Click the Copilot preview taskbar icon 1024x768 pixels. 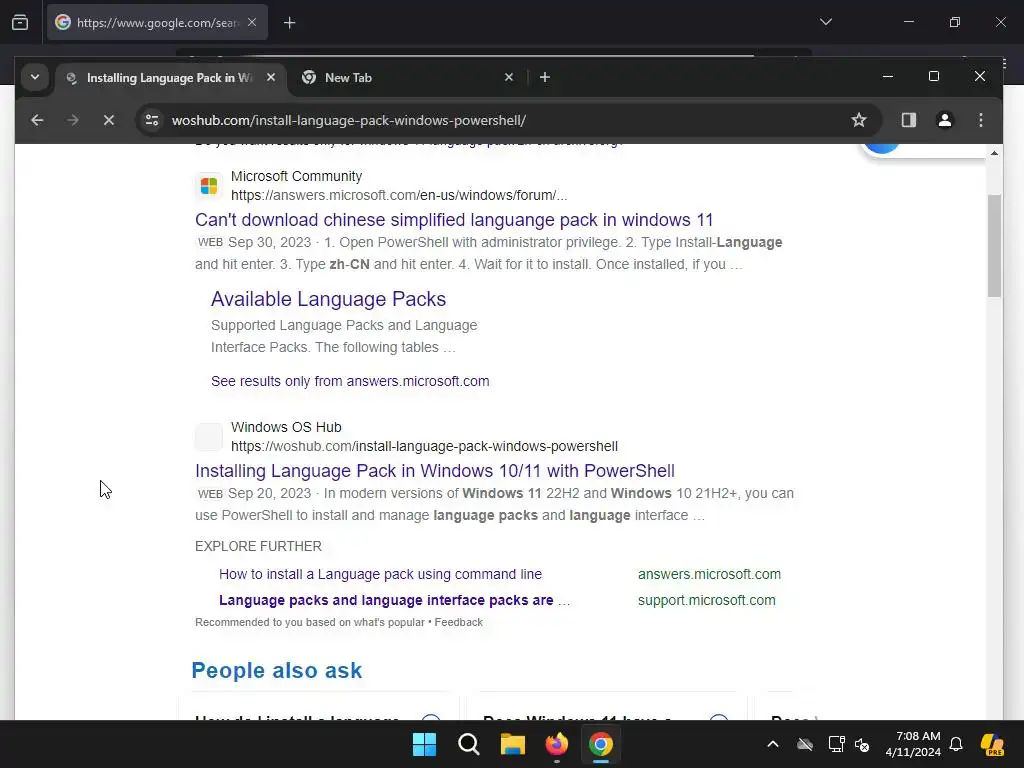pos(992,744)
